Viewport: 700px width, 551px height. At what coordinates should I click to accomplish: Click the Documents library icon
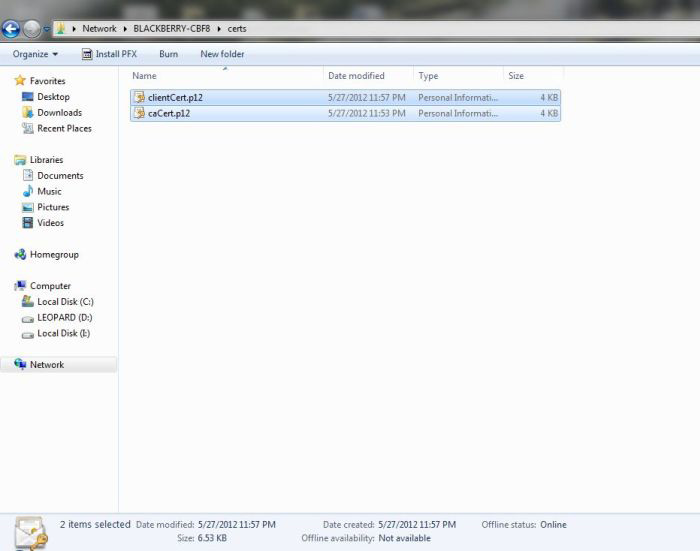click(28, 175)
